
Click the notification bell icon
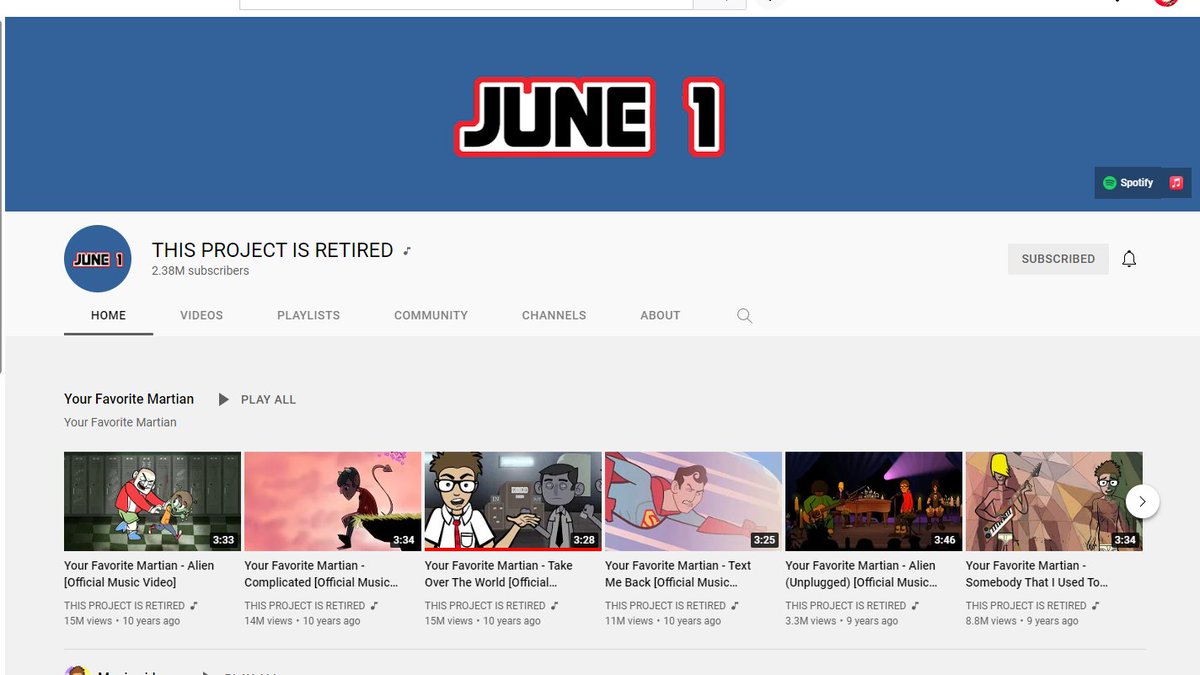1129,259
